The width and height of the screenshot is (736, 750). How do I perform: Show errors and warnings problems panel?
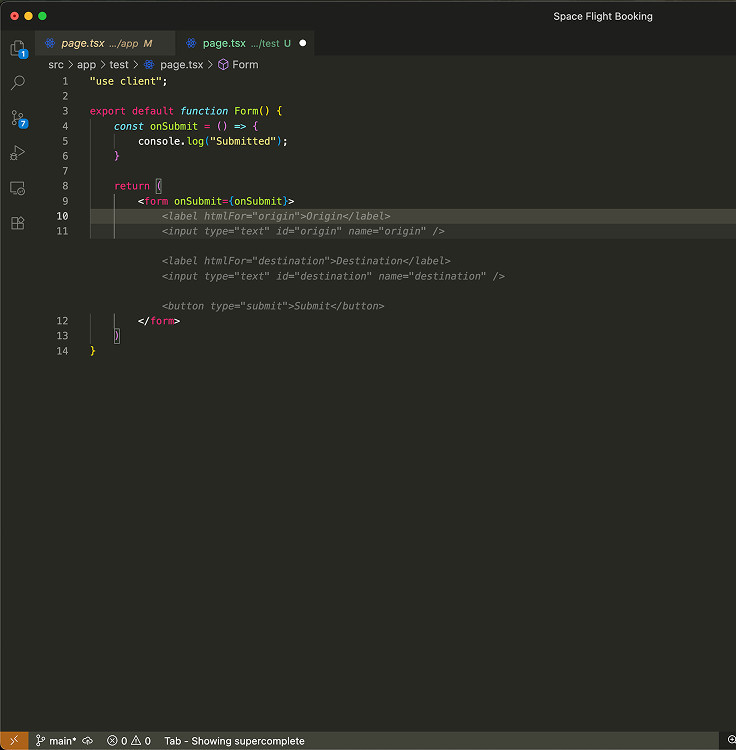pos(129,741)
